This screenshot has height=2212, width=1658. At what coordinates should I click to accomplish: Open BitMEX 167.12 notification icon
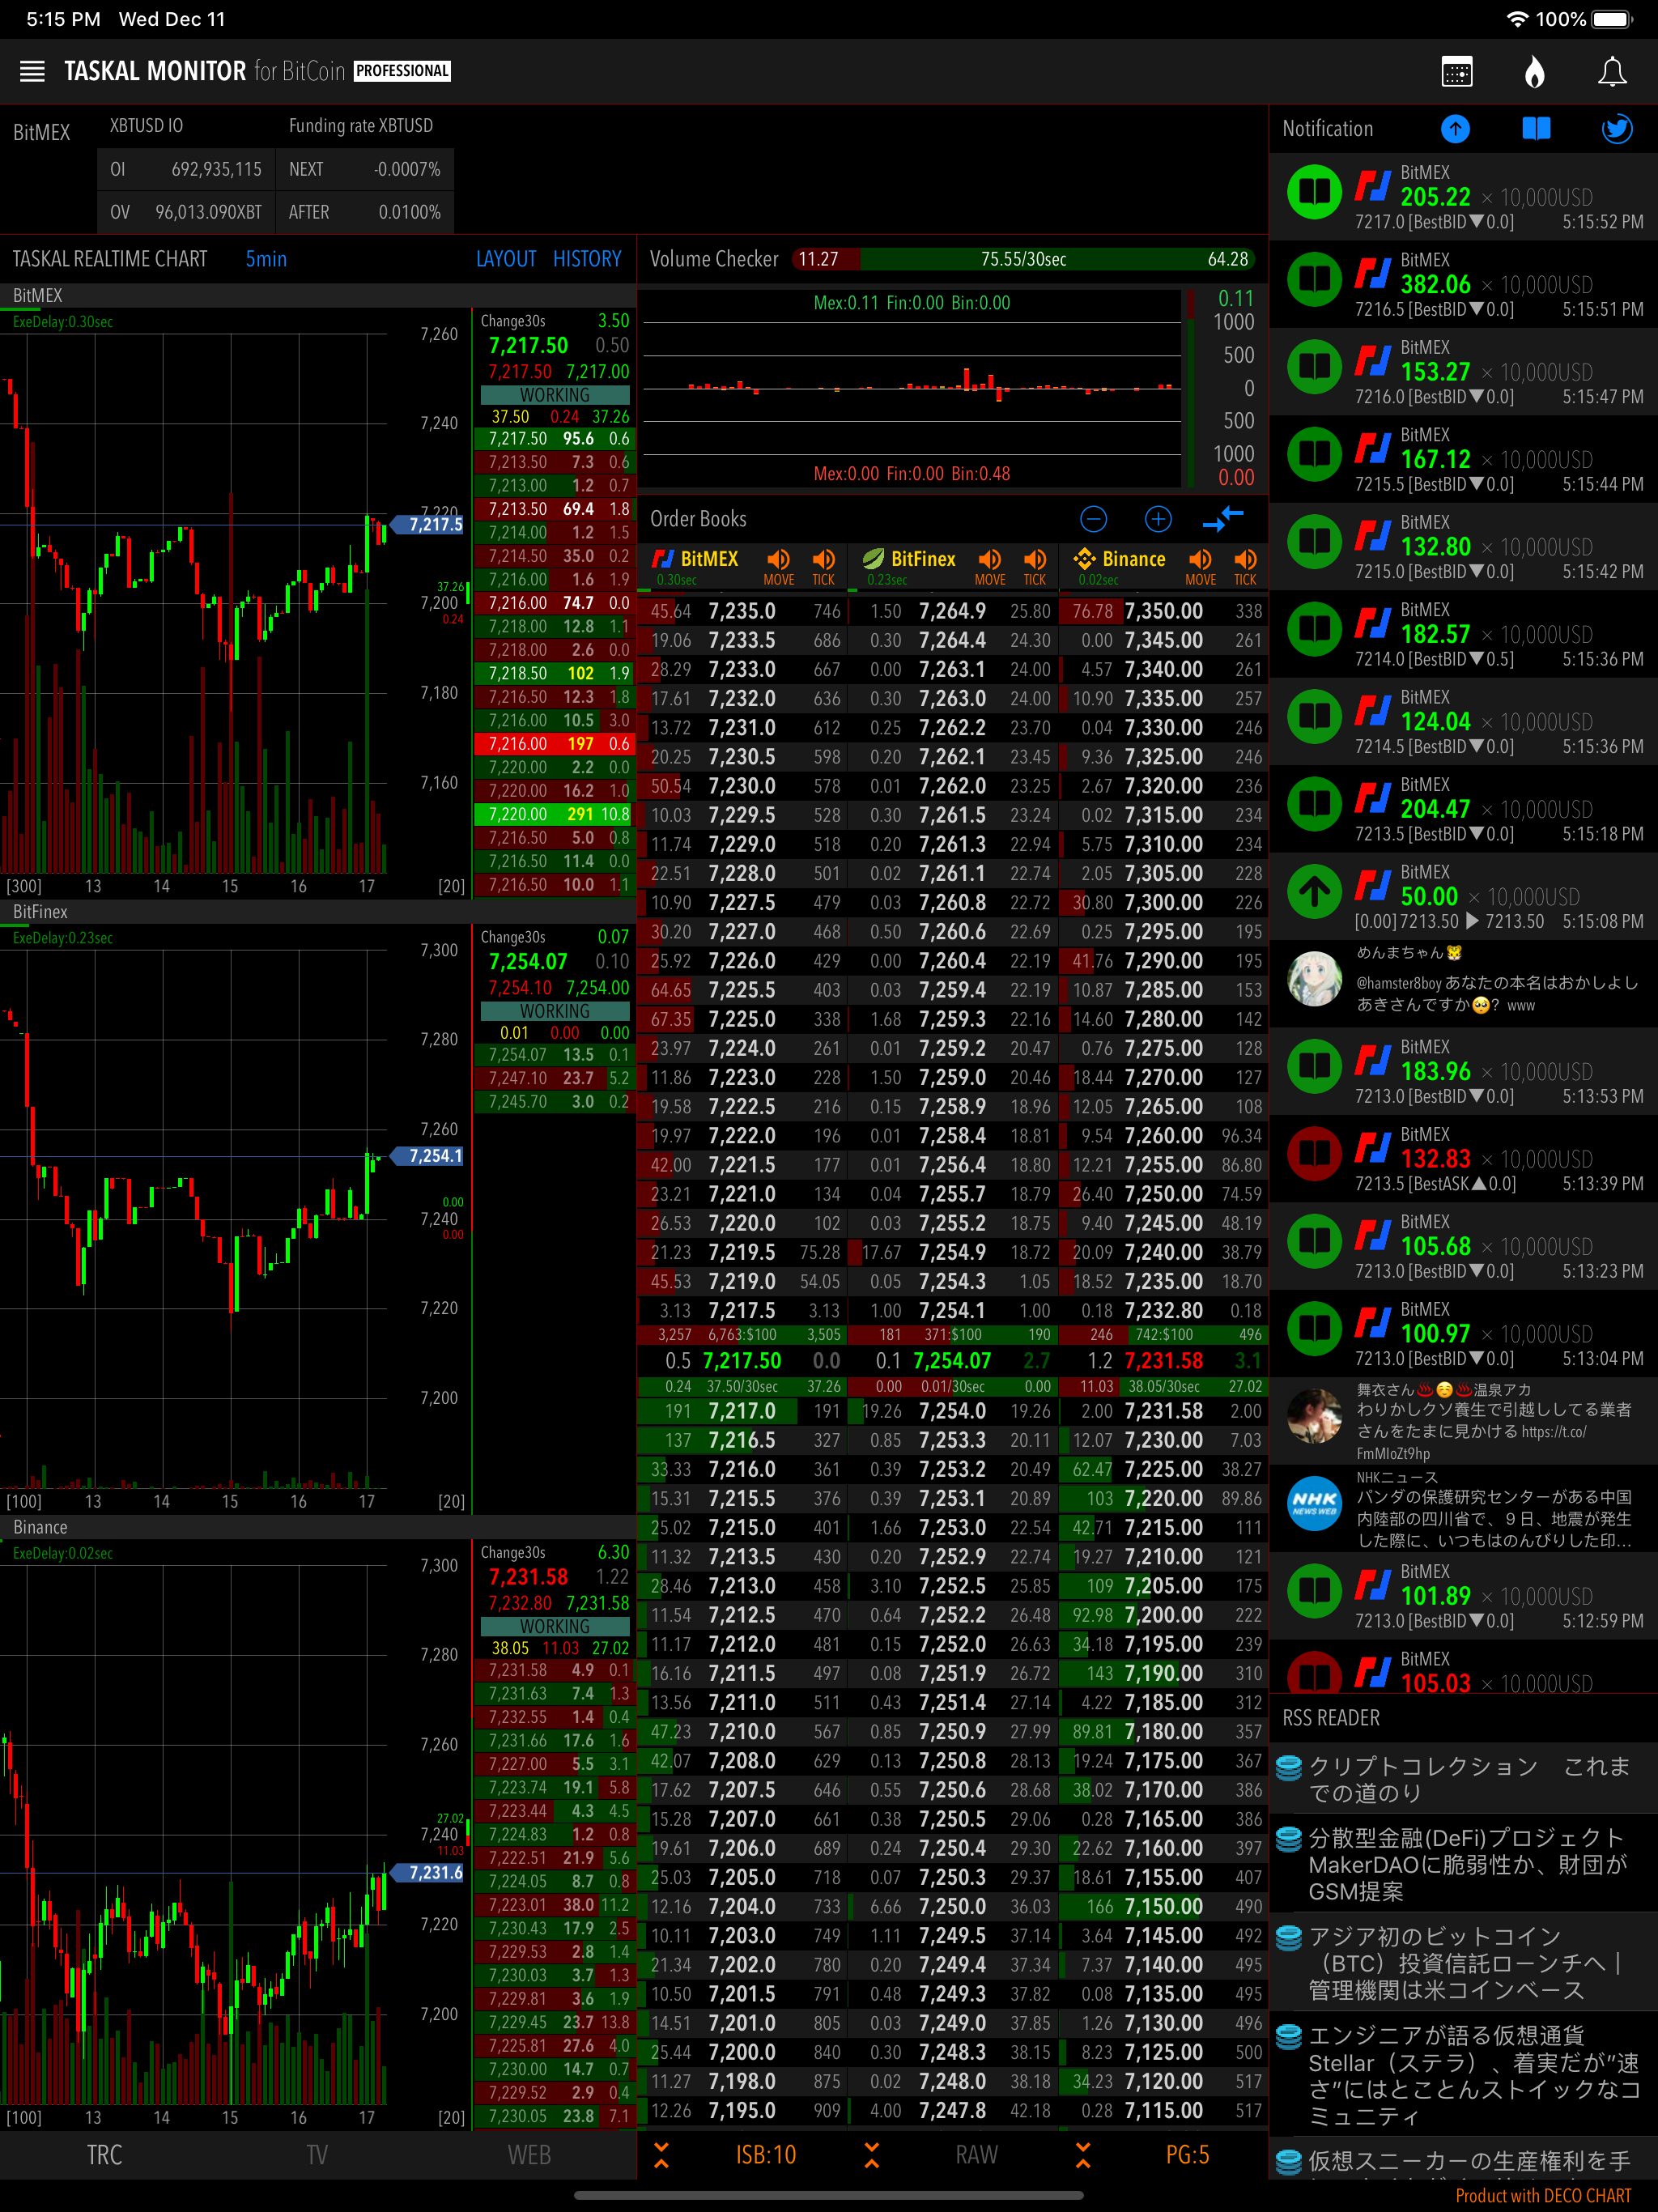(1314, 455)
